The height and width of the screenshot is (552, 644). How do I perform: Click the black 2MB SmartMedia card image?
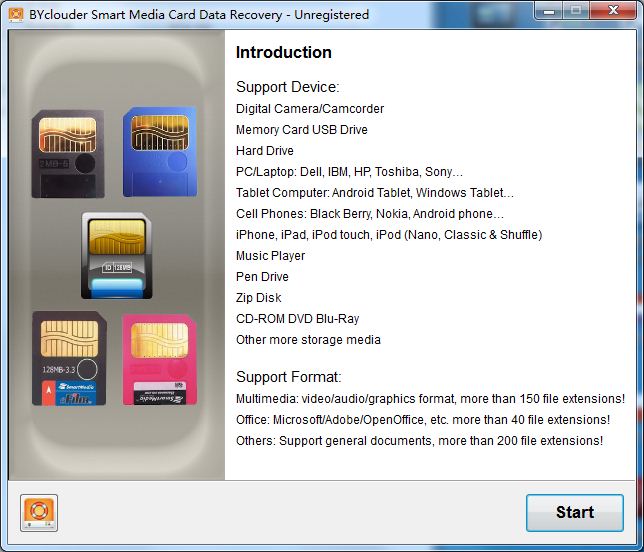tap(68, 154)
